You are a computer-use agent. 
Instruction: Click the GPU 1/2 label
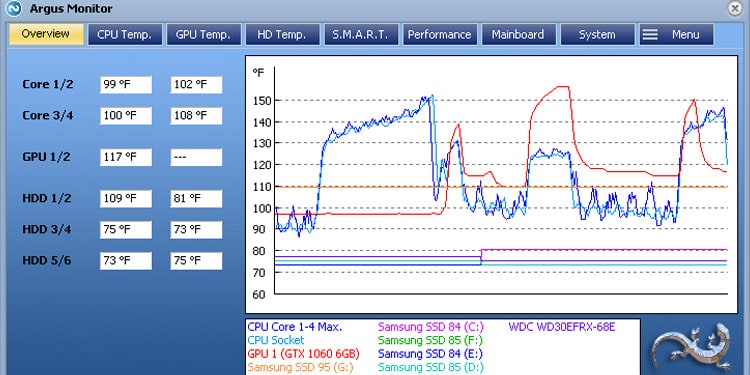[46, 157]
